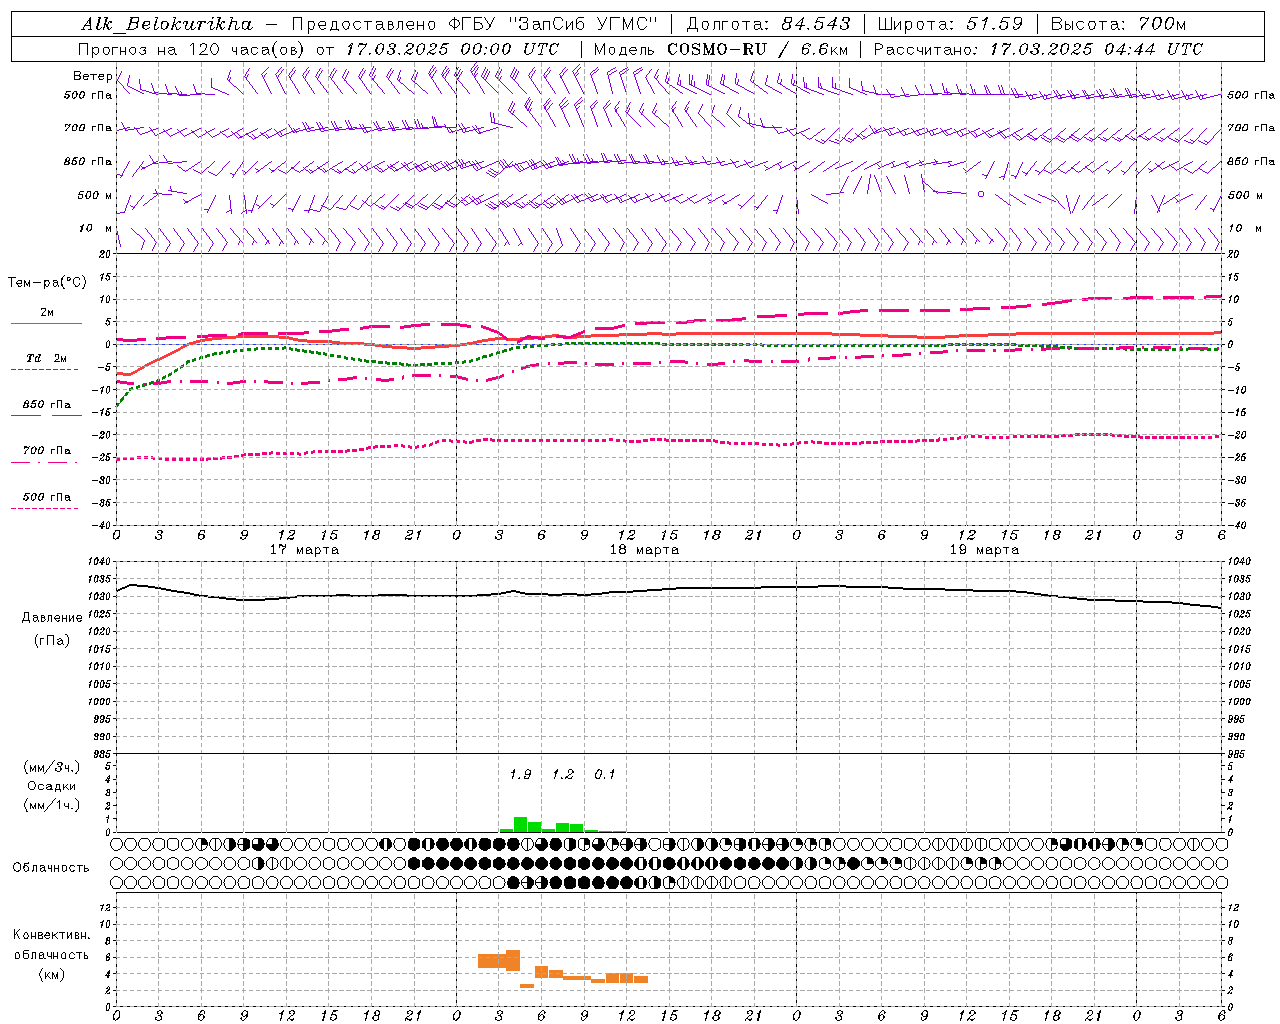1280x1024 pixels.
Task: Click the station title Alk_Belokurikha
Action: [167, 24]
